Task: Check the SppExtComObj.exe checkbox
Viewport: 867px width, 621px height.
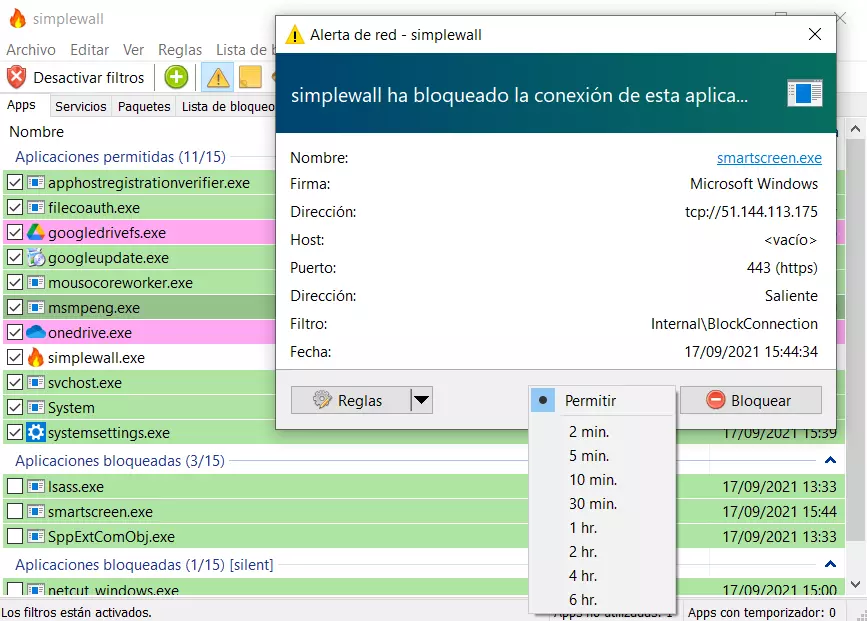Action: click(x=15, y=536)
